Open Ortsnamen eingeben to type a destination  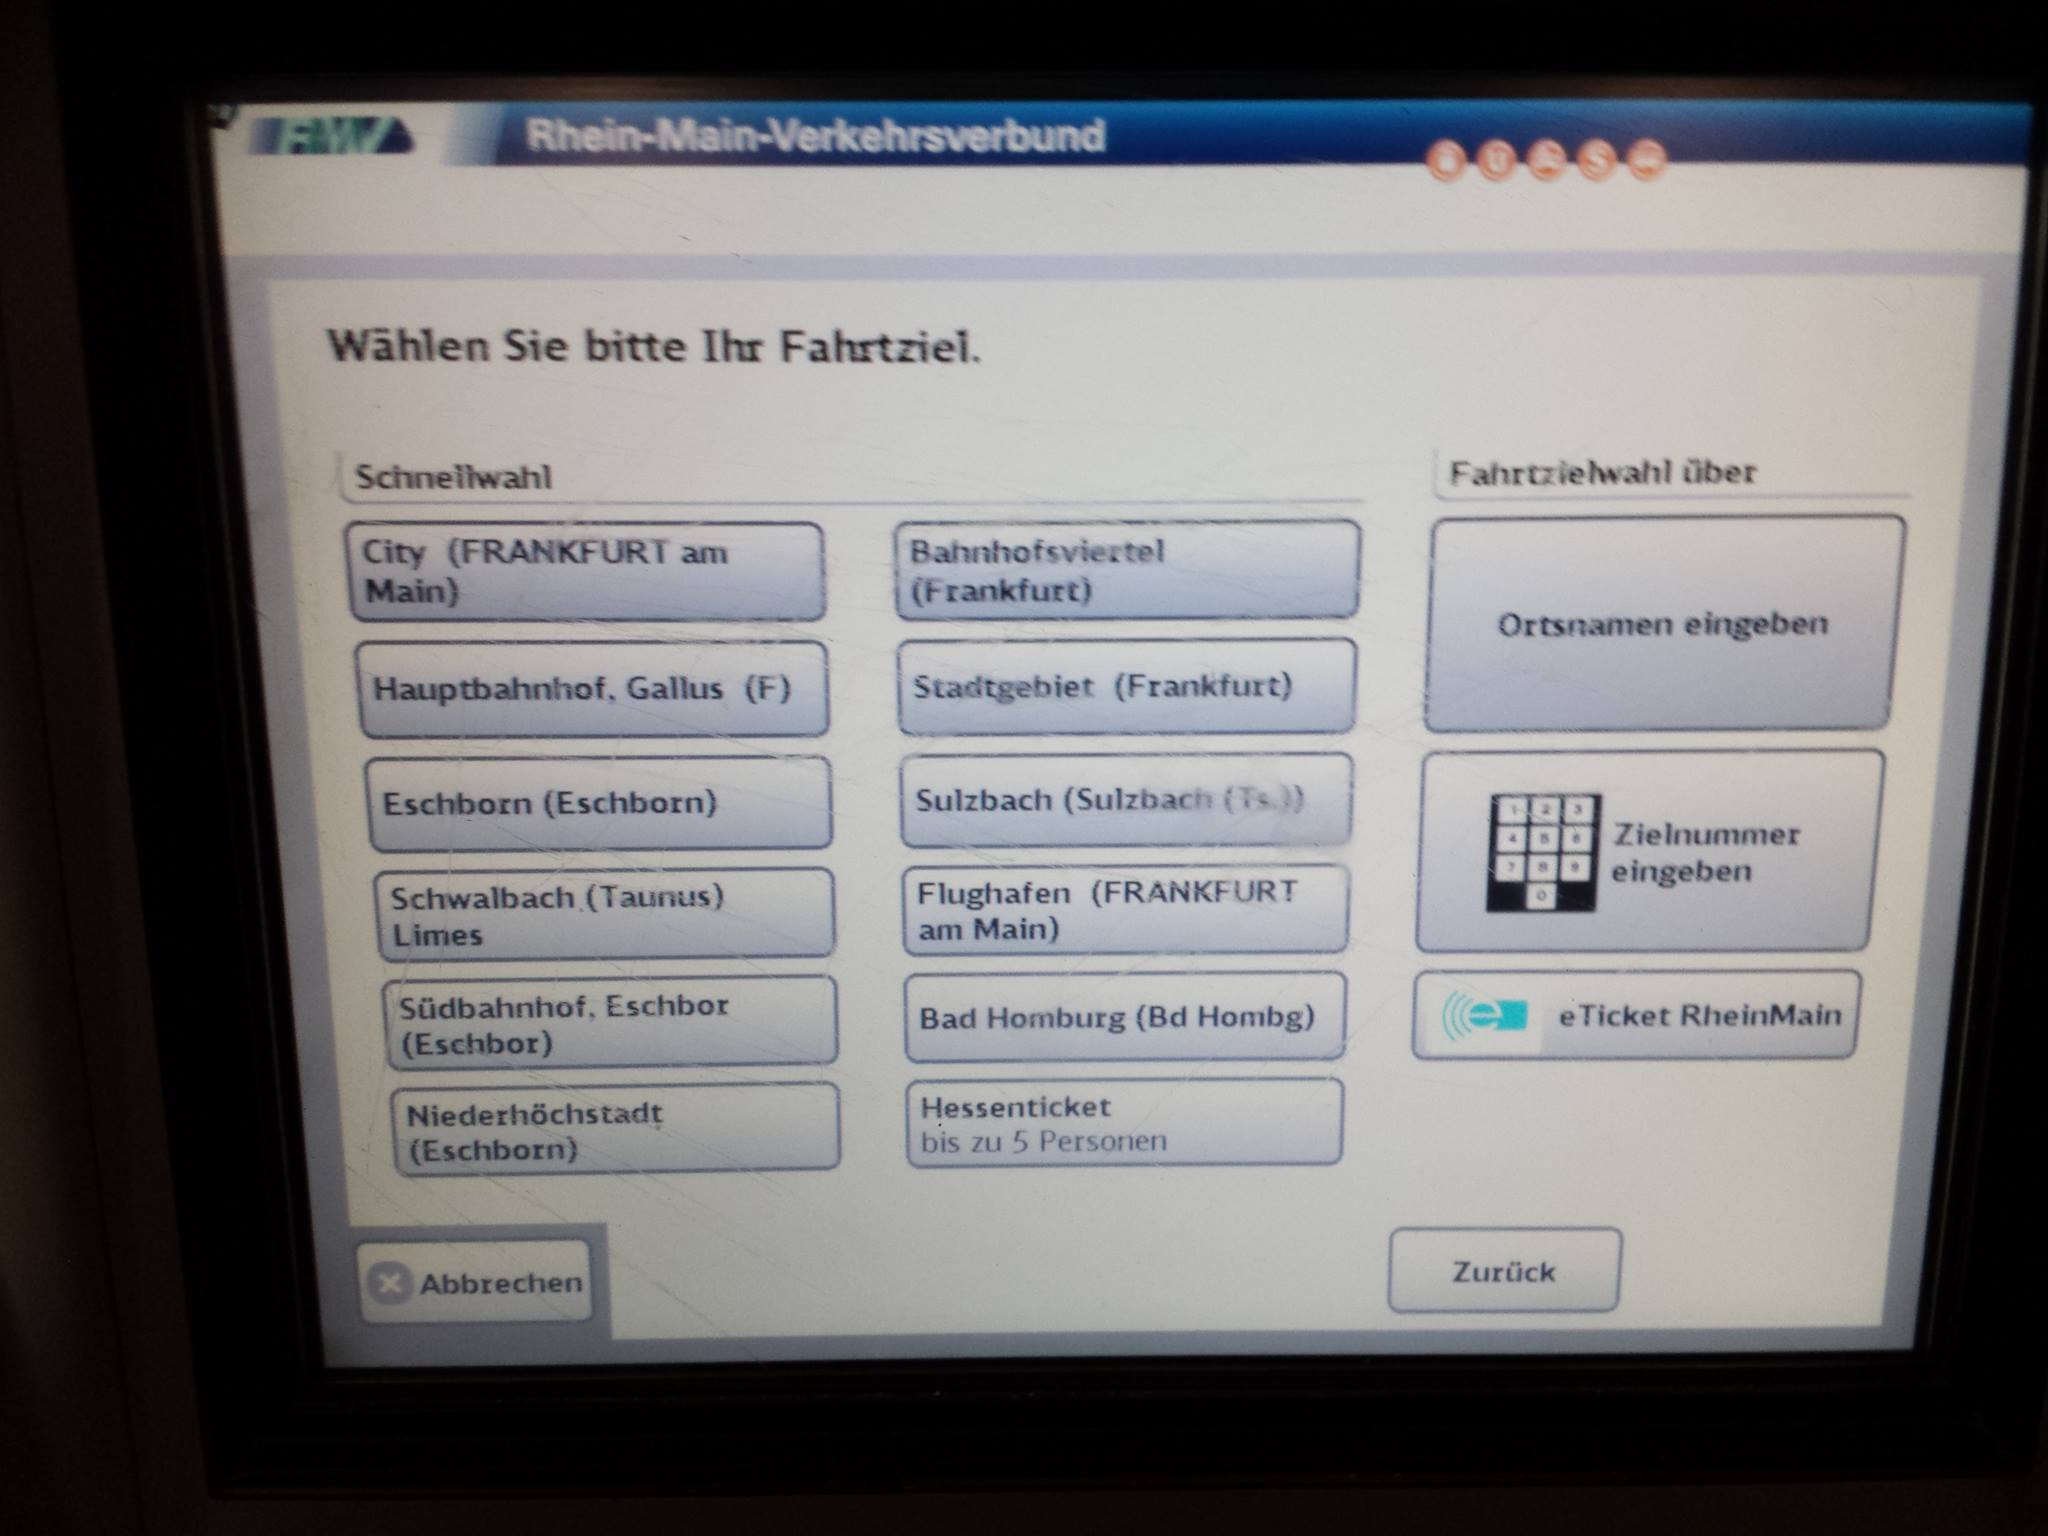point(1665,625)
